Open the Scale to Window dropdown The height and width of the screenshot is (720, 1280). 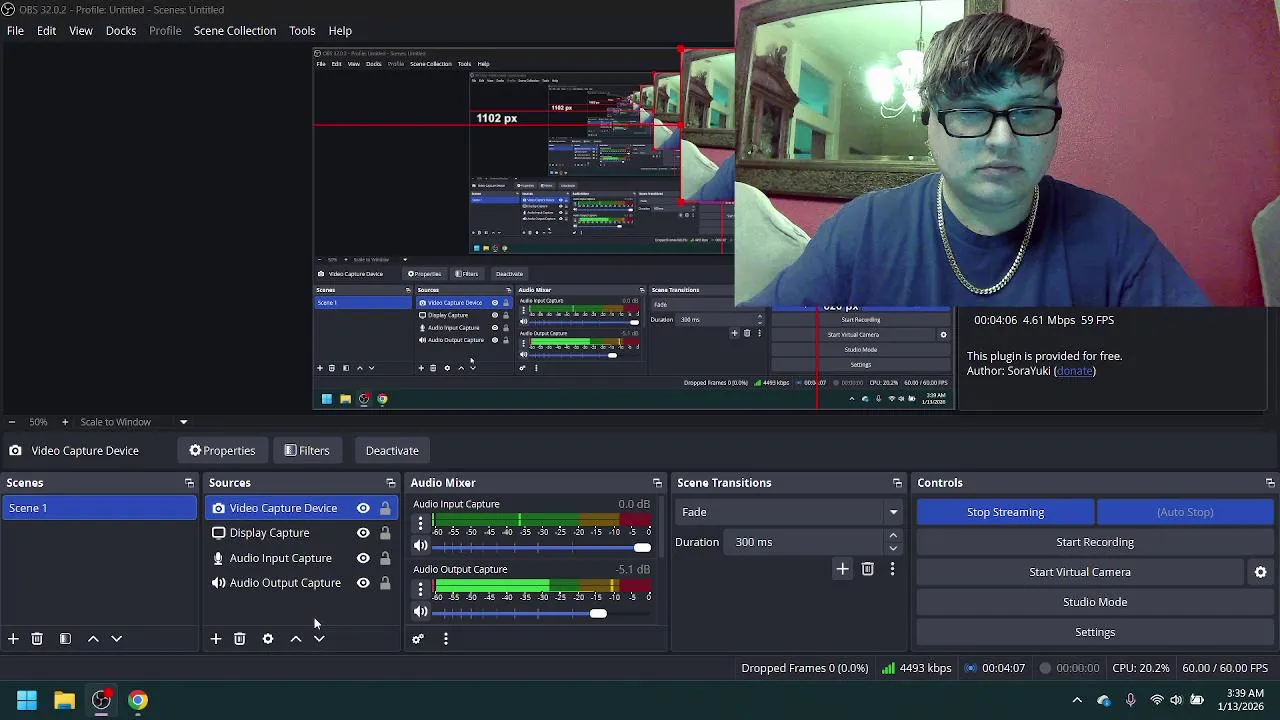click(x=134, y=422)
